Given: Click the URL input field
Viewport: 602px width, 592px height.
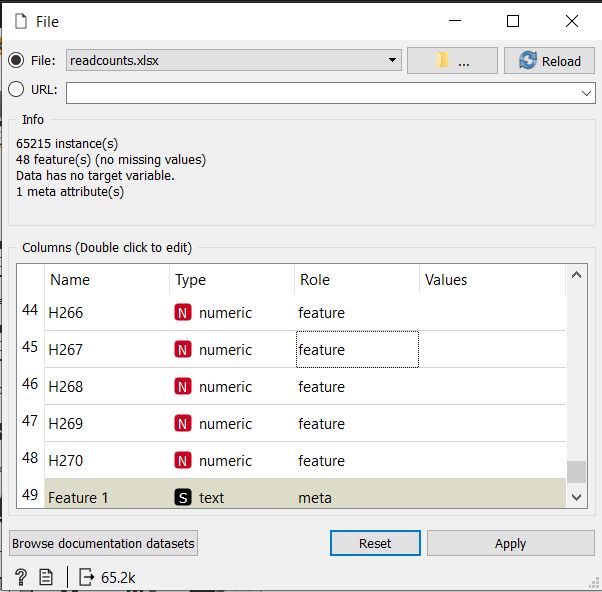Looking at the screenshot, I should [x=330, y=93].
